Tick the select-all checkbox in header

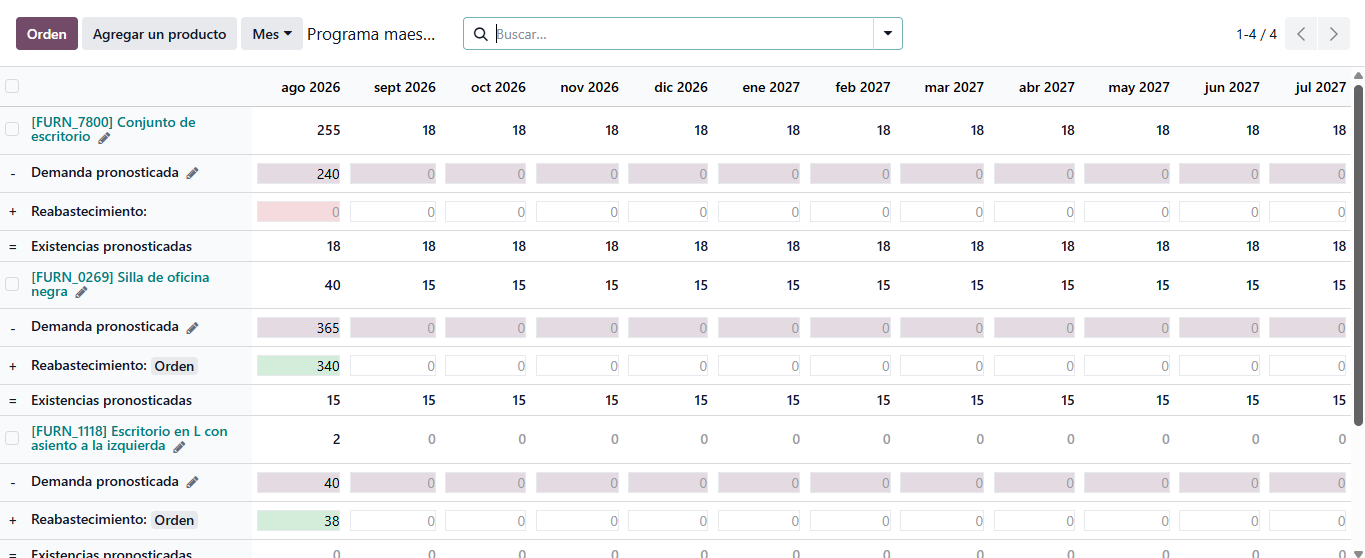tap(12, 86)
